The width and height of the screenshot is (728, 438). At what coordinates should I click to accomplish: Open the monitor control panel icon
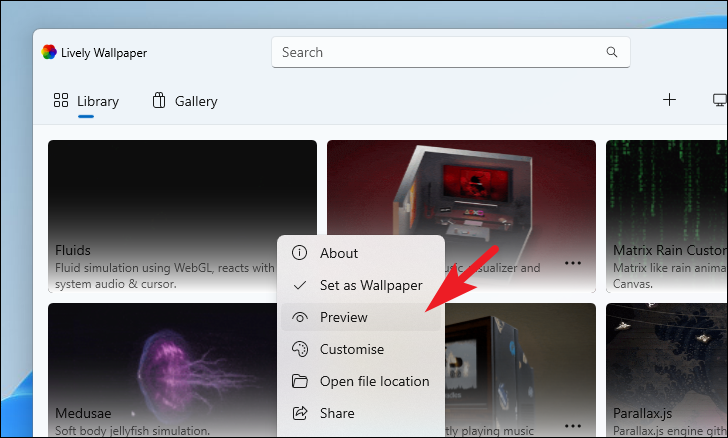click(720, 99)
